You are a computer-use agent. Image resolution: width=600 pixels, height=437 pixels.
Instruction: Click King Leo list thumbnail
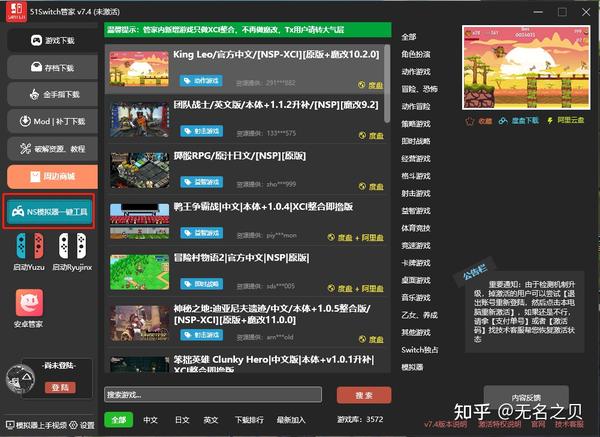(139, 69)
